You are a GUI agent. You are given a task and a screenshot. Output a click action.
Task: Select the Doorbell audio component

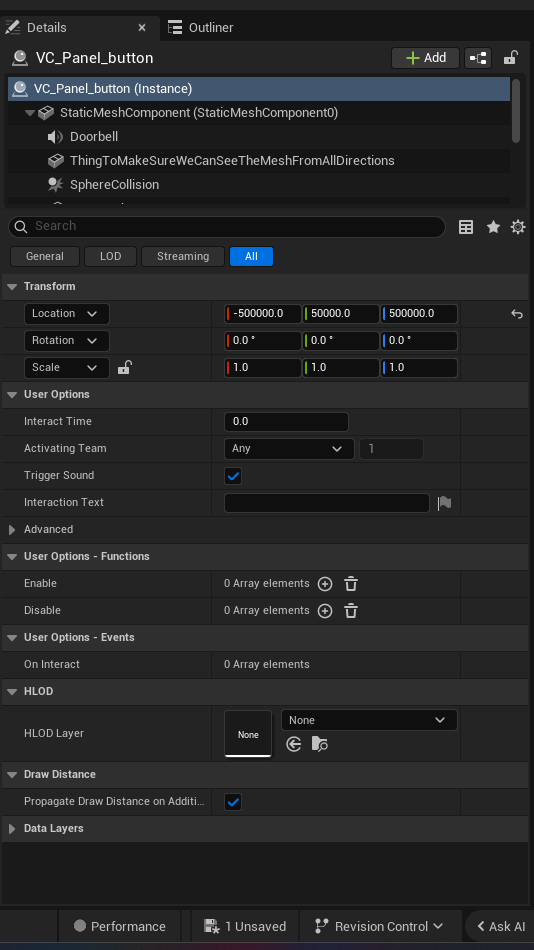(x=94, y=137)
